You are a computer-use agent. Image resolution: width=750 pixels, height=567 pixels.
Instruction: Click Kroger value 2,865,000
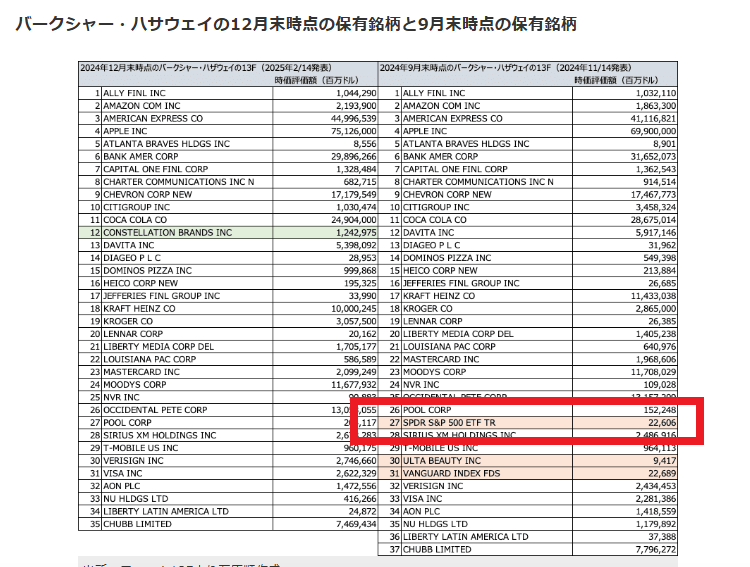656,309
